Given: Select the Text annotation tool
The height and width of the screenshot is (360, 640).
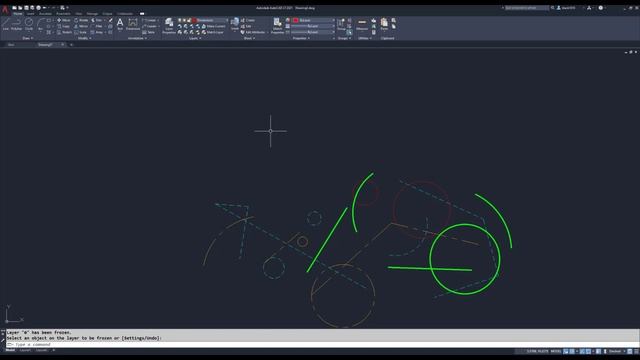Looking at the screenshot, I should (x=120, y=24).
